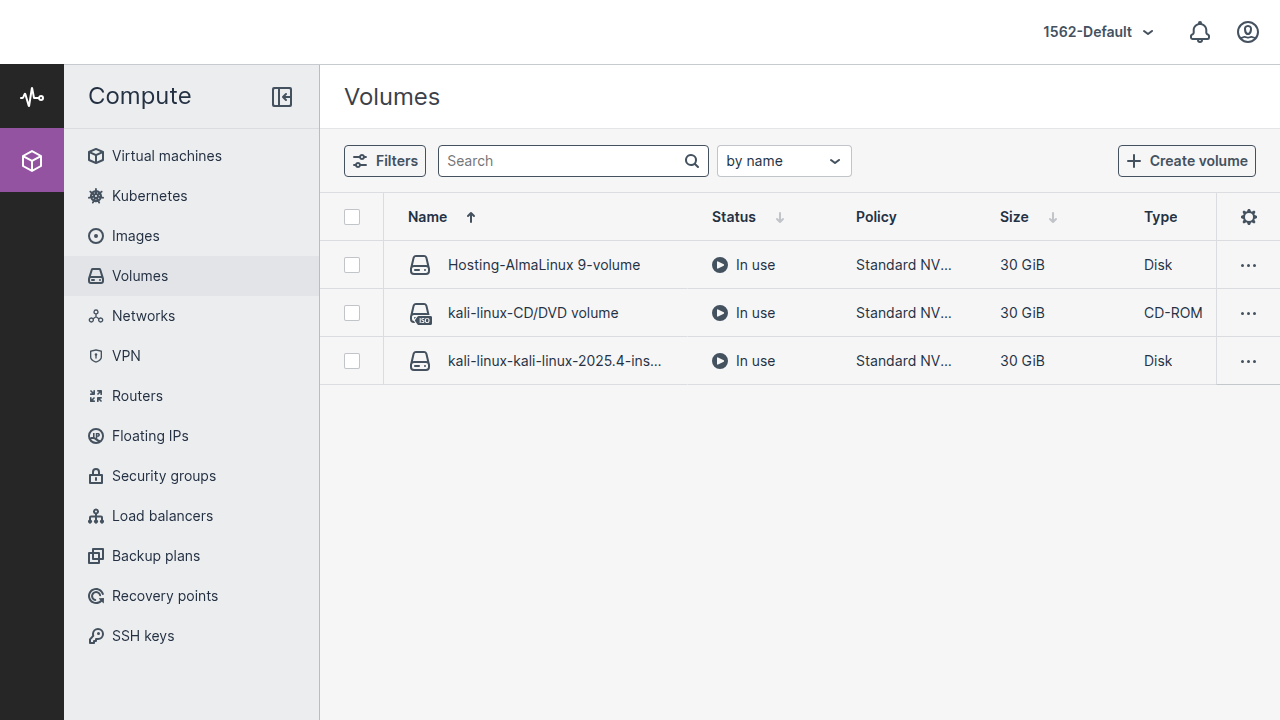Screen dimensions: 1280x720
Task: Open Virtual machines in sidebar
Action: [192, 156]
